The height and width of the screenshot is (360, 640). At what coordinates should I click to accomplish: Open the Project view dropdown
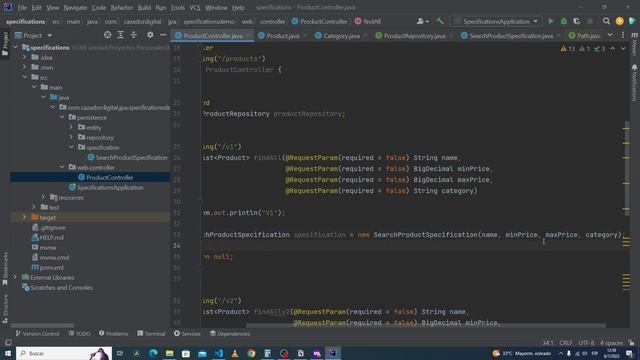tap(33, 36)
